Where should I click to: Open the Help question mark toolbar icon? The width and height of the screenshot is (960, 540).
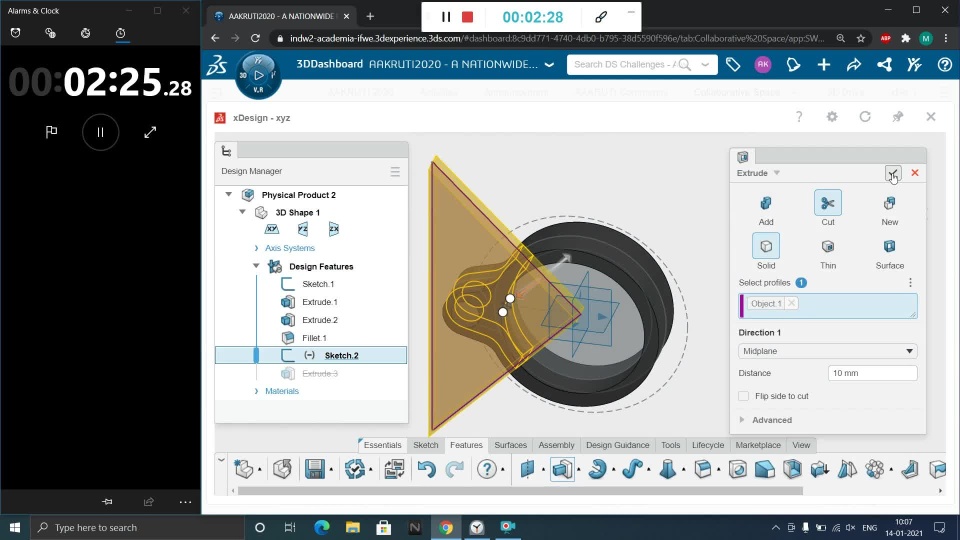[x=487, y=470]
